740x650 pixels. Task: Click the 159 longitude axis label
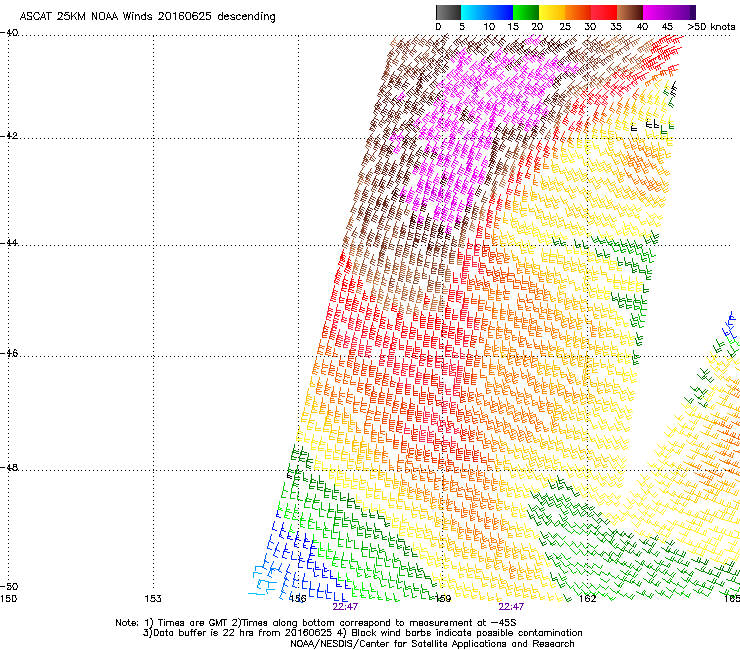click(443, 599)
